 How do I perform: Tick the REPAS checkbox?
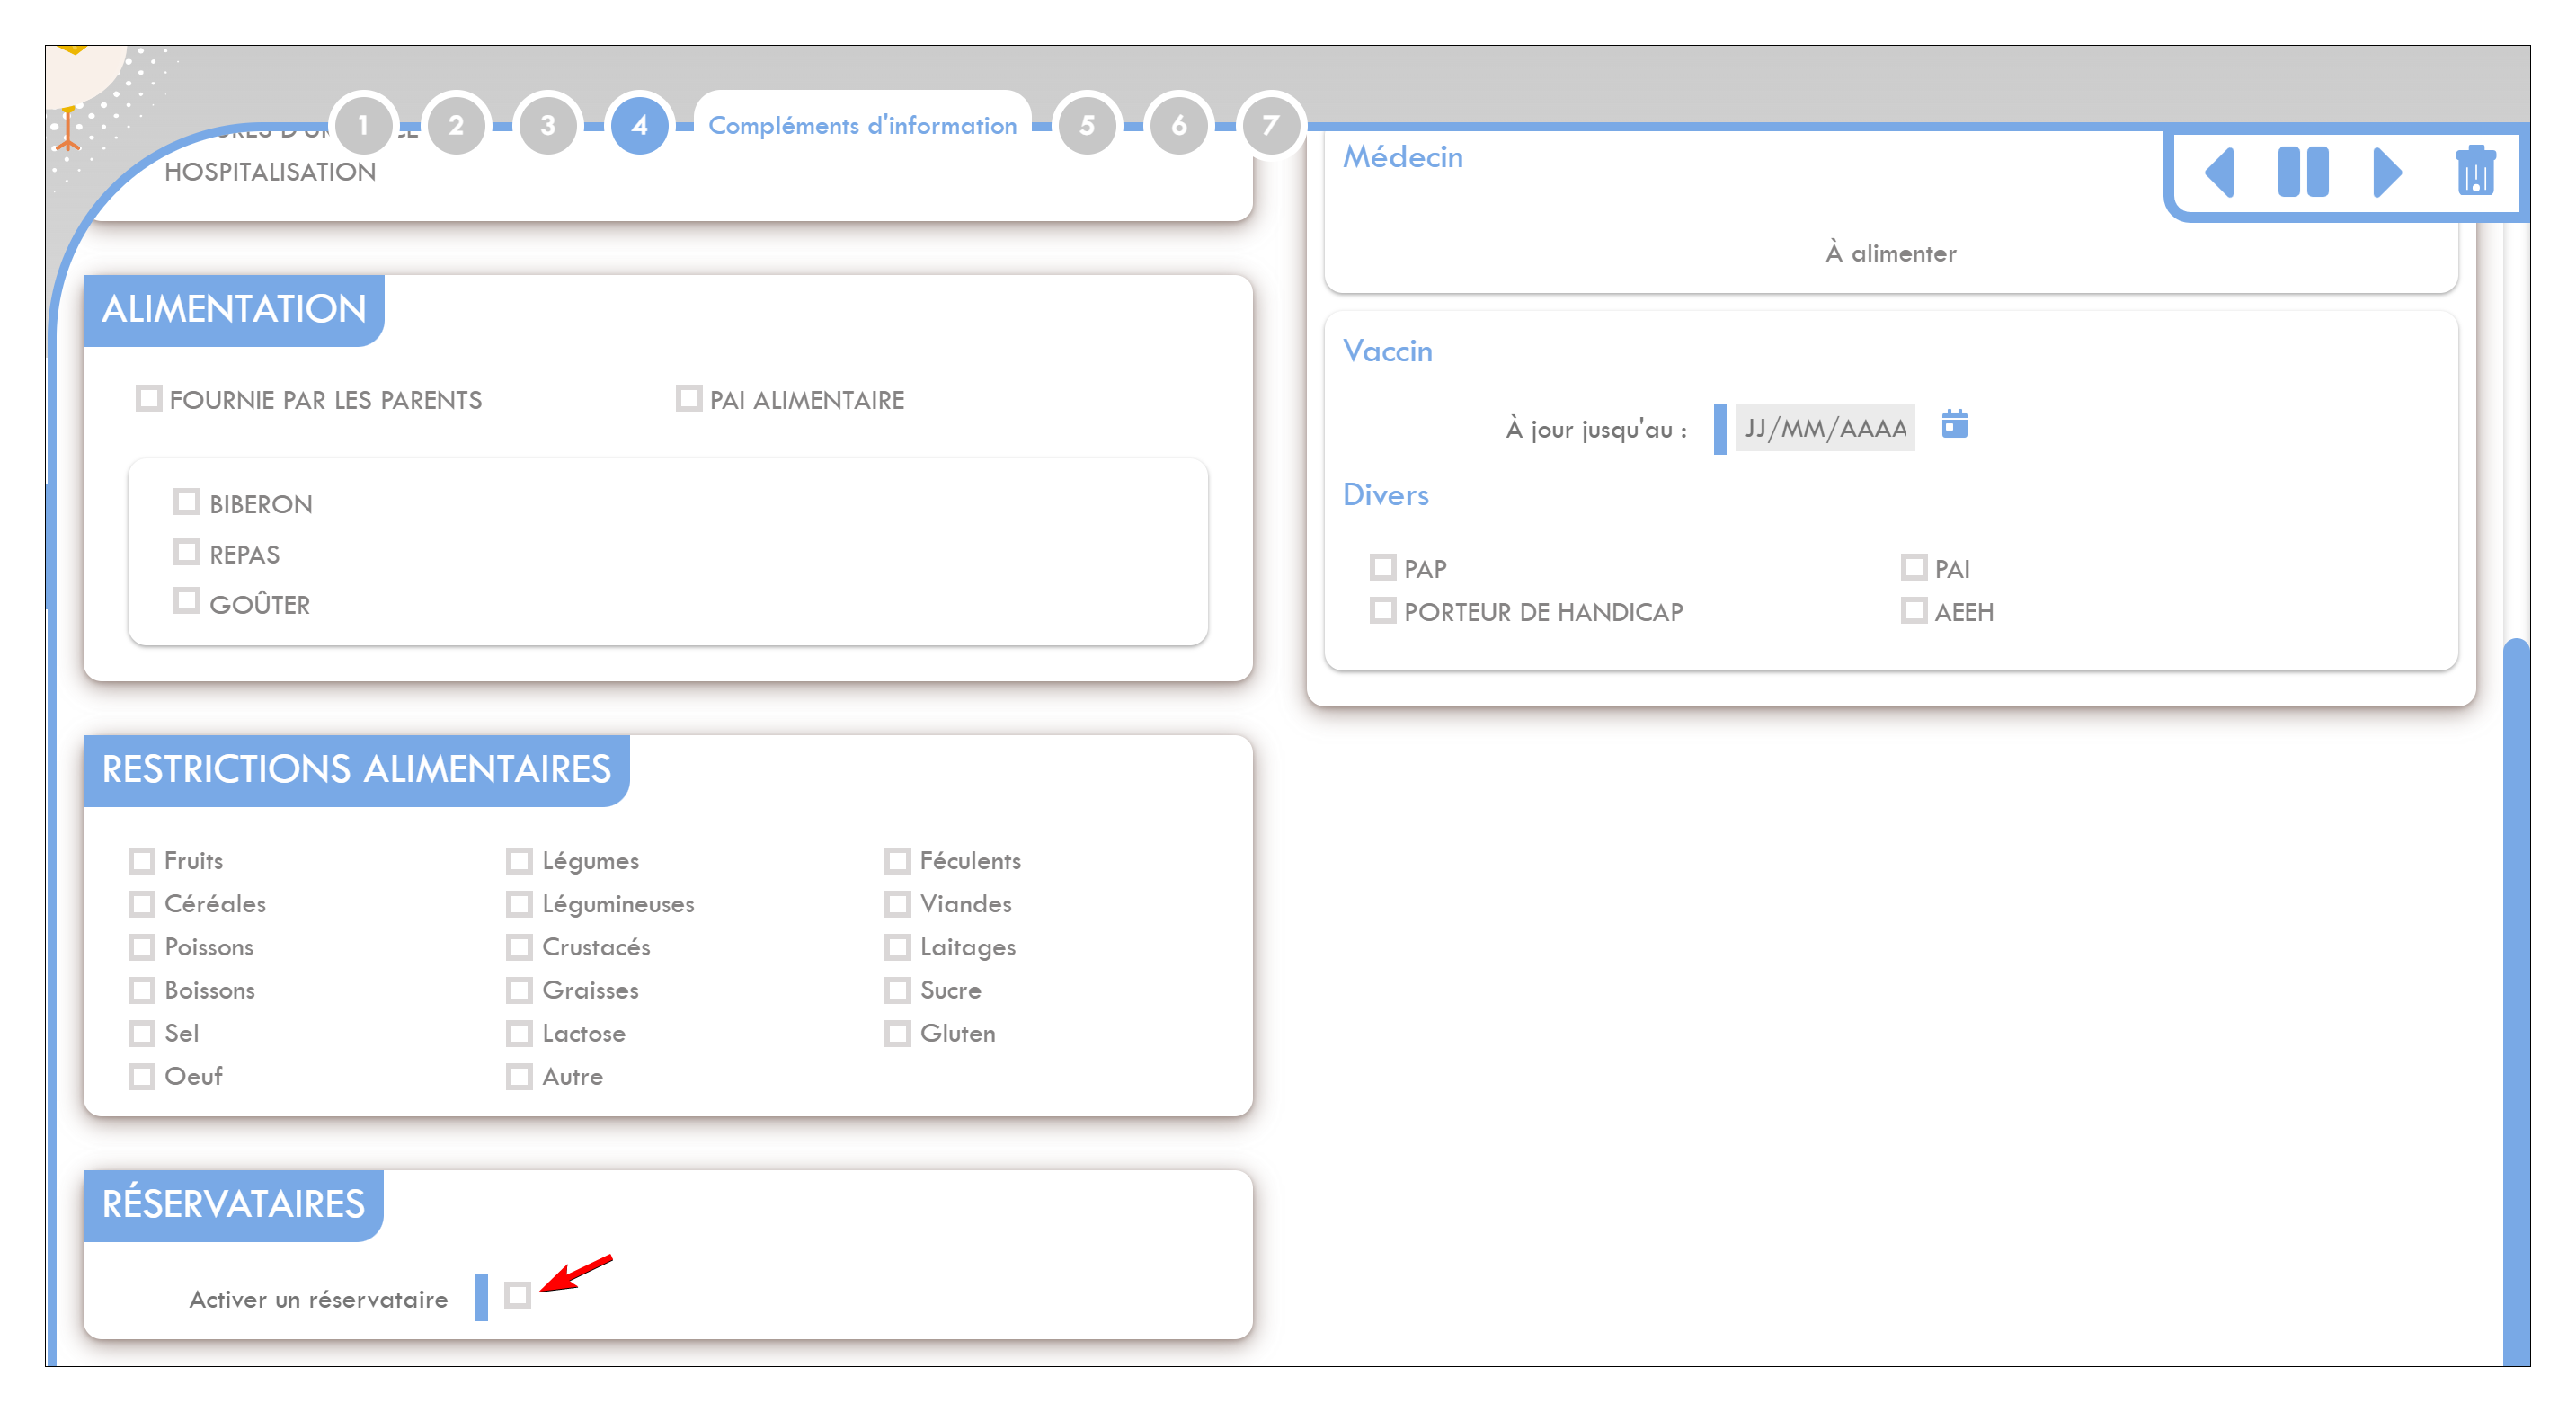187,552
